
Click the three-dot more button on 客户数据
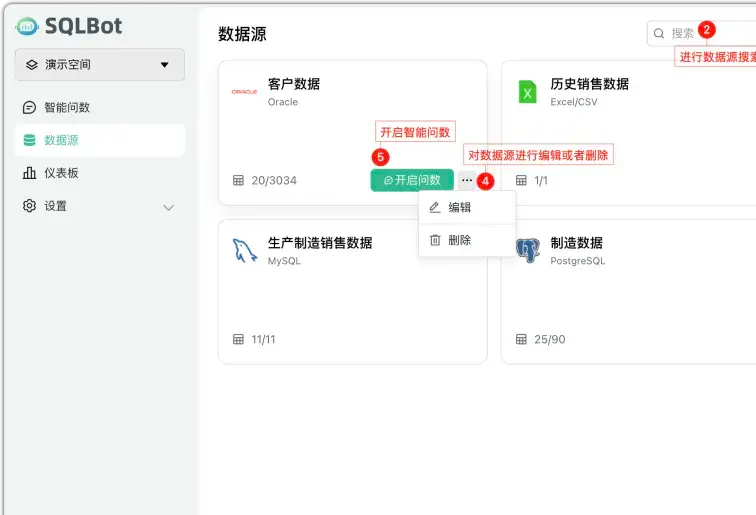tap(467, 180)
